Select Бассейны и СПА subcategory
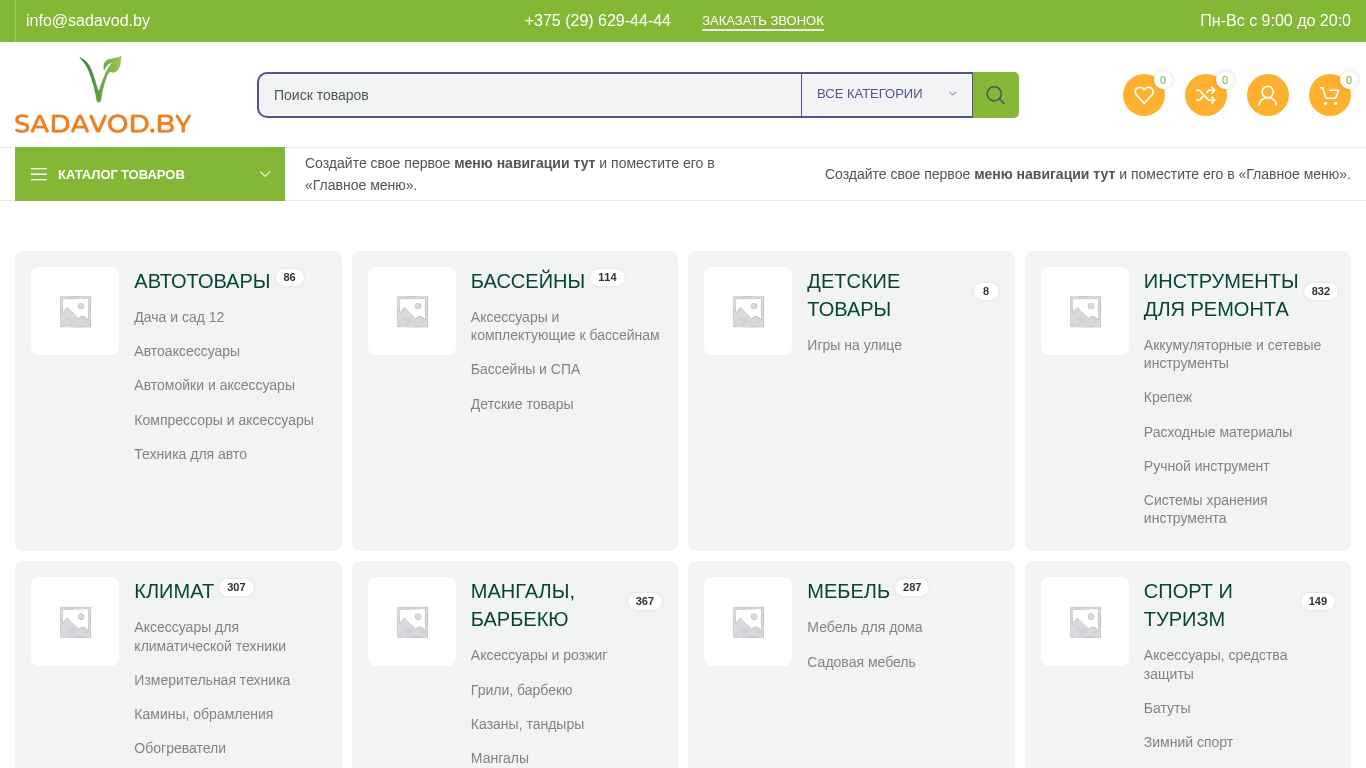 pyautogui.click(x=525, y=369)
